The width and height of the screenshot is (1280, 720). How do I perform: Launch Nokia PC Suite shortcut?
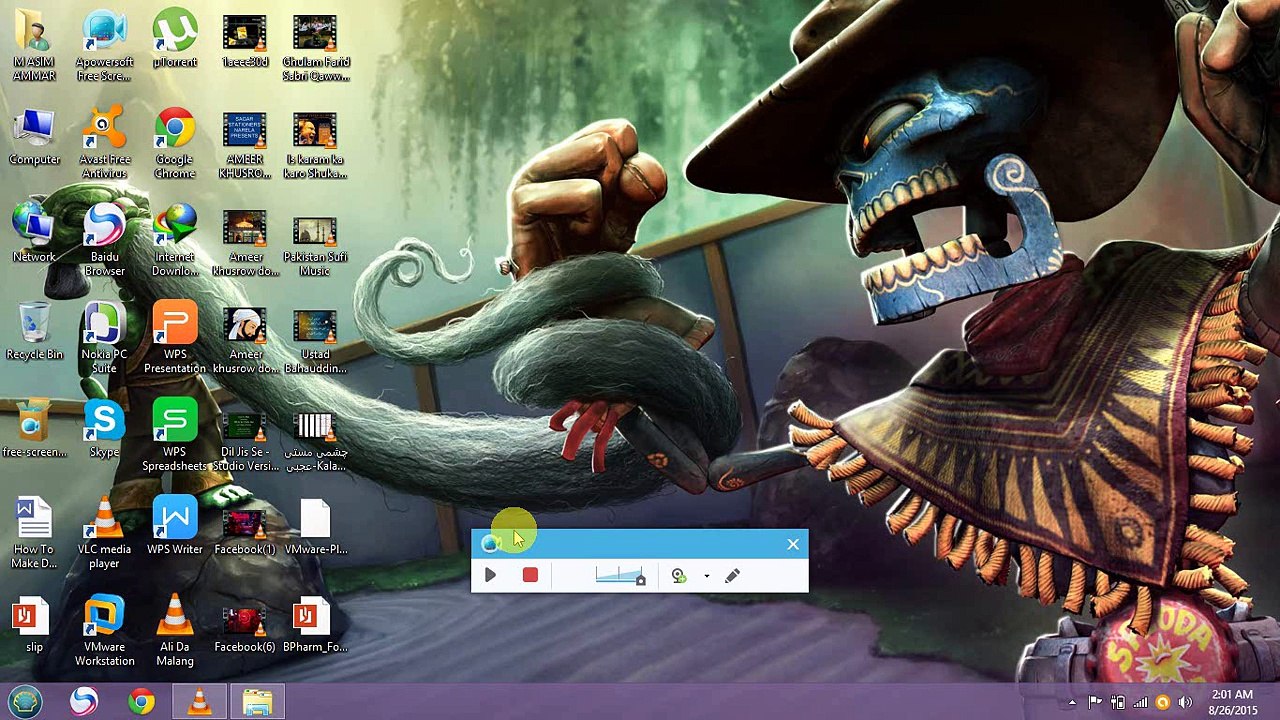pos(104,339)
